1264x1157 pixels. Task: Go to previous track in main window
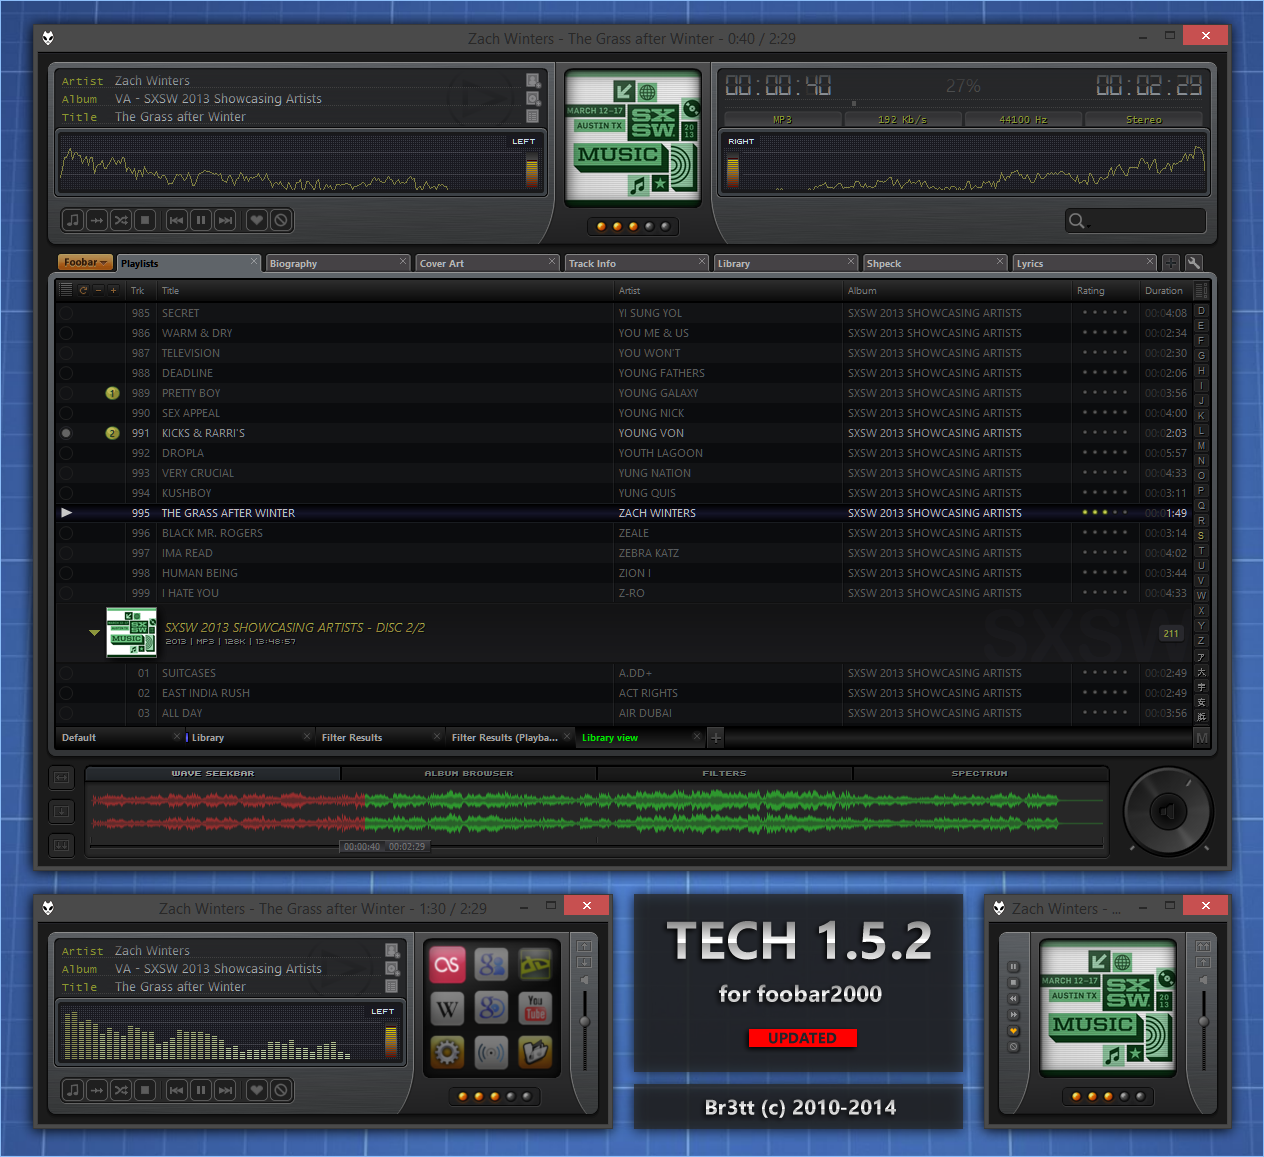[177, 220]
